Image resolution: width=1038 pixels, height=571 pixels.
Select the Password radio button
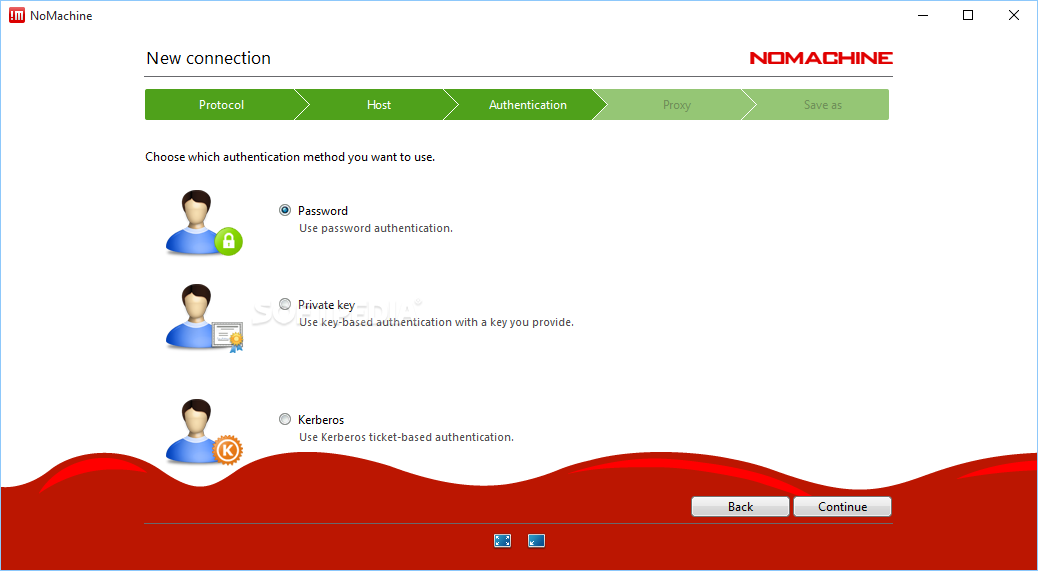[285, 210]
